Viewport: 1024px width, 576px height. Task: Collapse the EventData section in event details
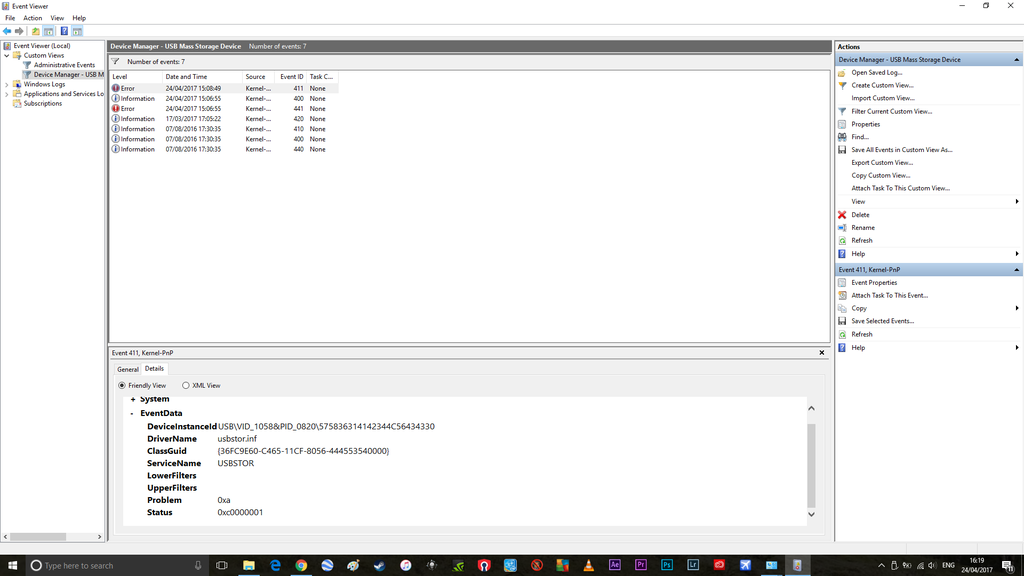point(132,413)
